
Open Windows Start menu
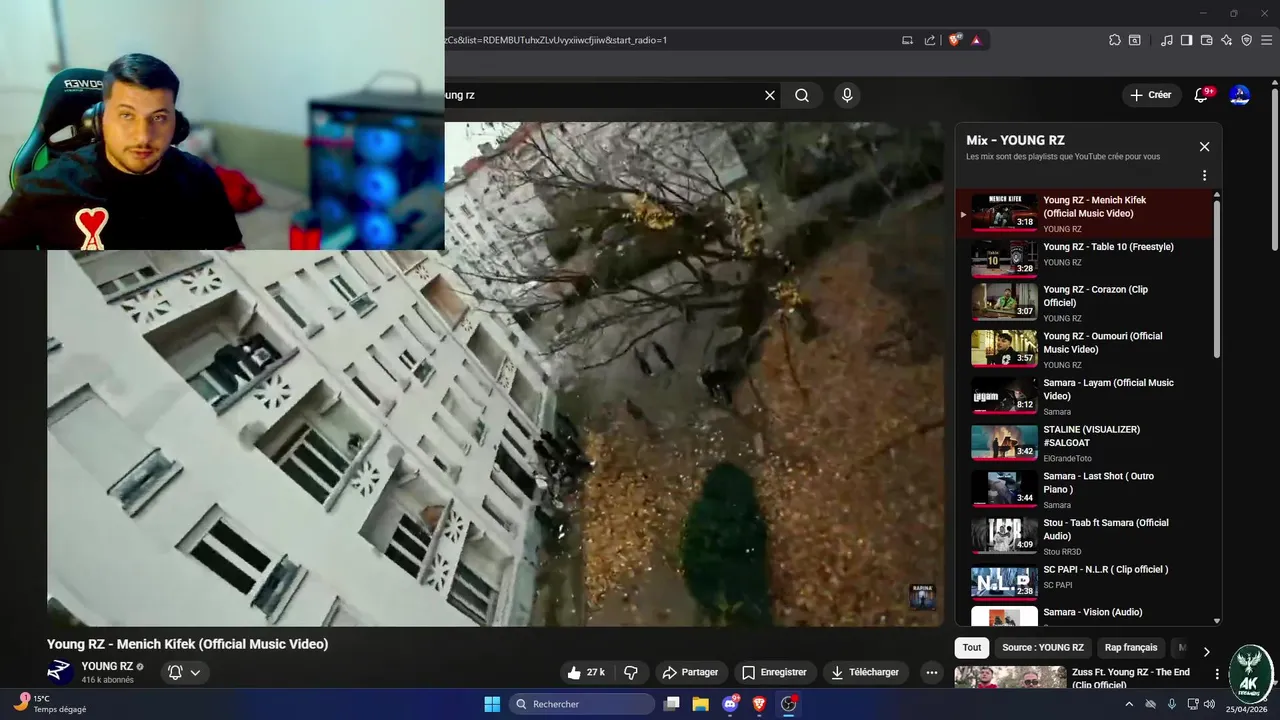click(x=492, y=704)
